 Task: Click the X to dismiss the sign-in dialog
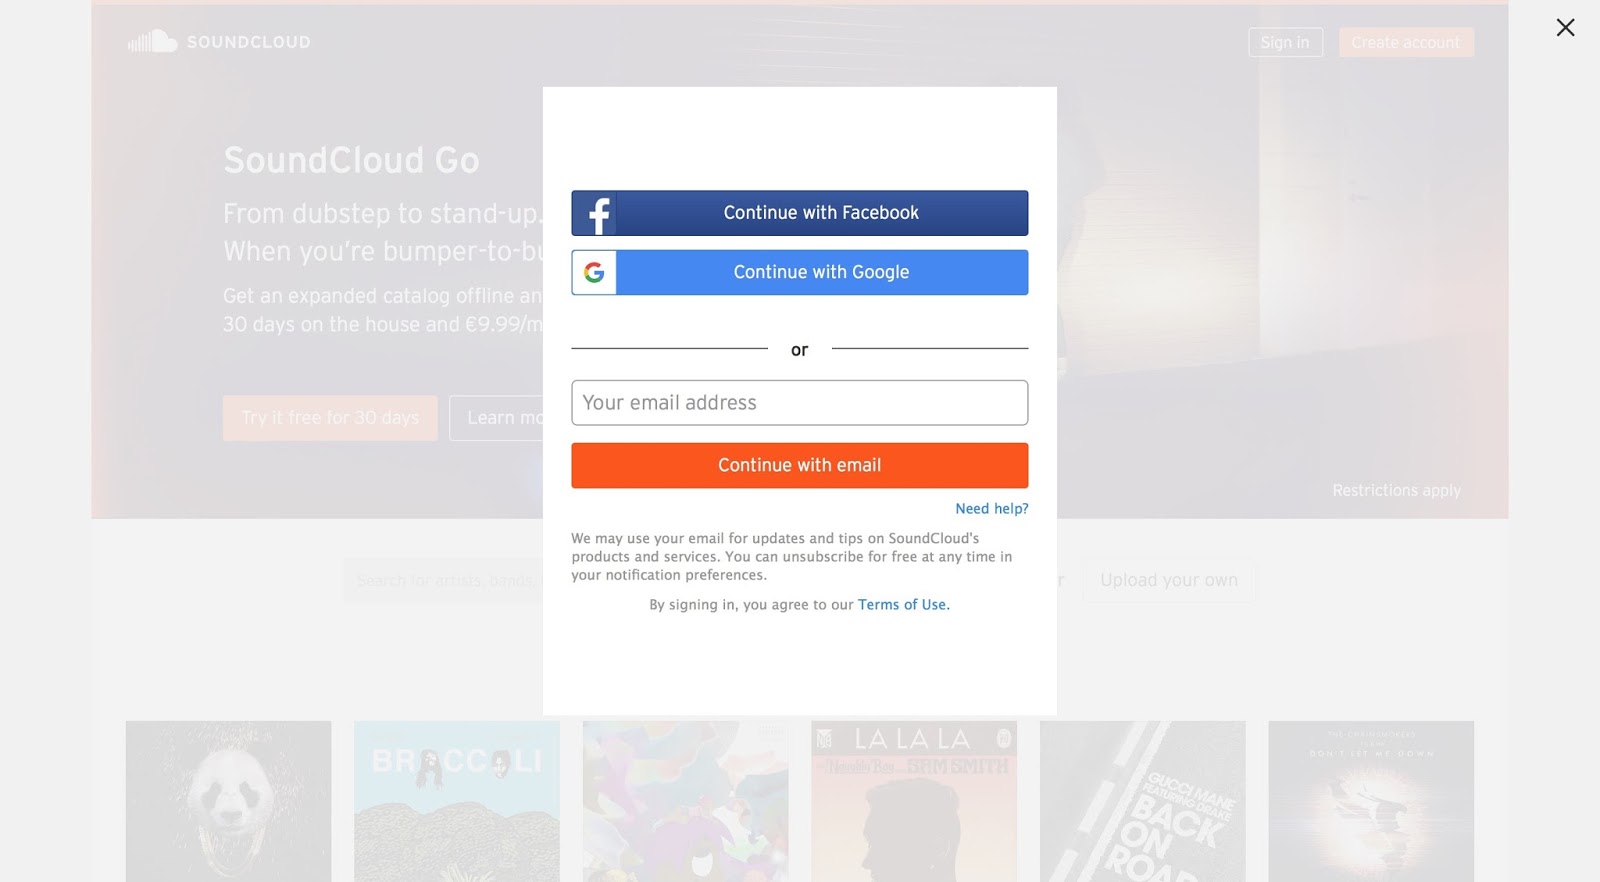(x=1564, y=27)
